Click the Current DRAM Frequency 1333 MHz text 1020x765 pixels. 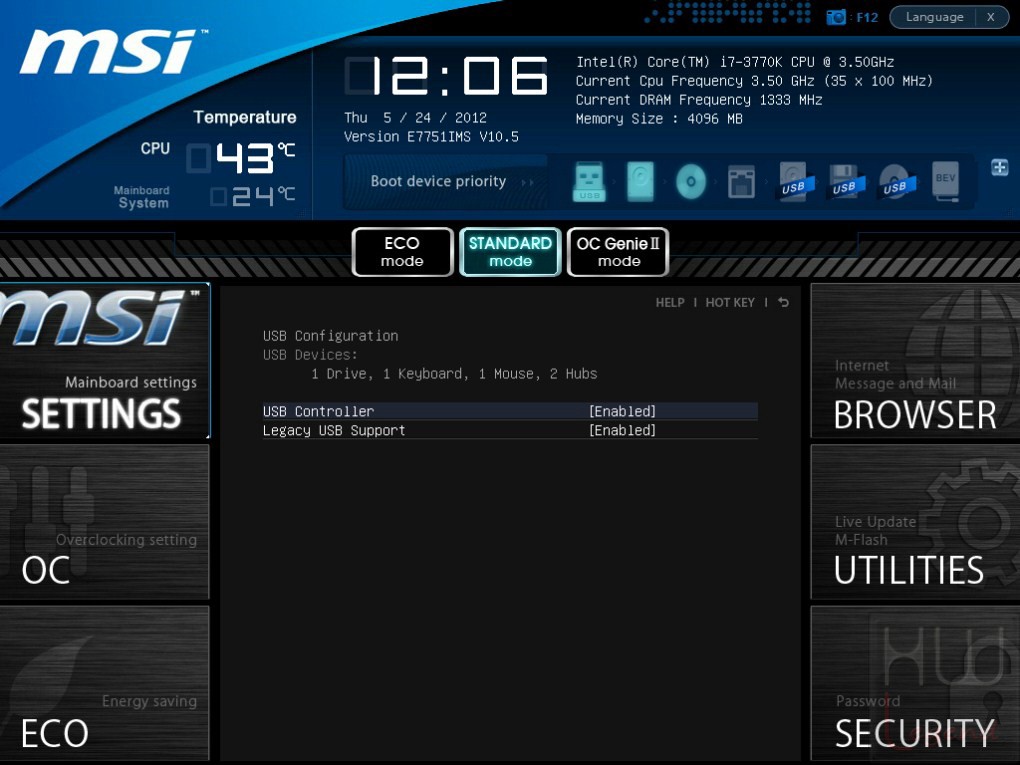[699, 100]
